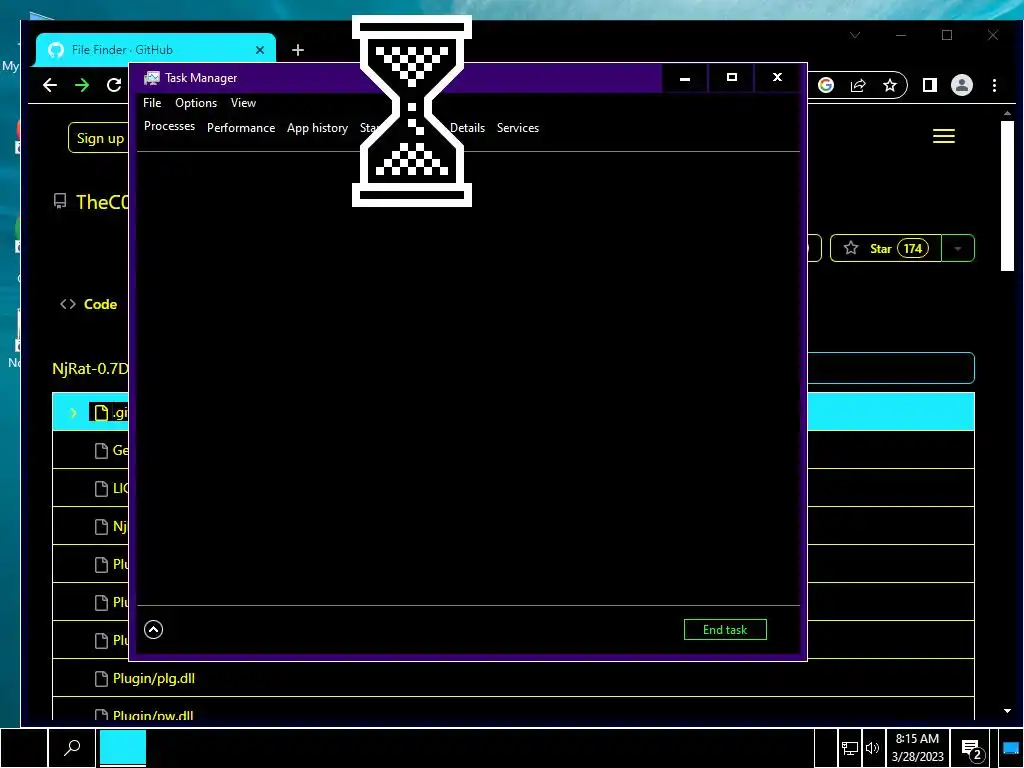Switch to the Performance tab
Viewport: 1024px width, 768px height.
(x=241, y=128)
